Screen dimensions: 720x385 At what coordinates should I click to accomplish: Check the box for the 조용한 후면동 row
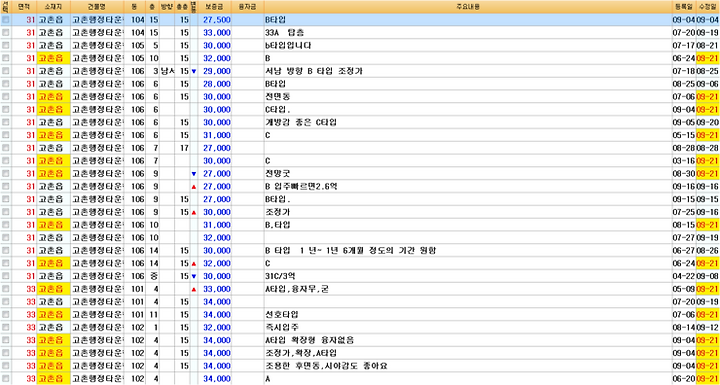click(x=5, y=367)
